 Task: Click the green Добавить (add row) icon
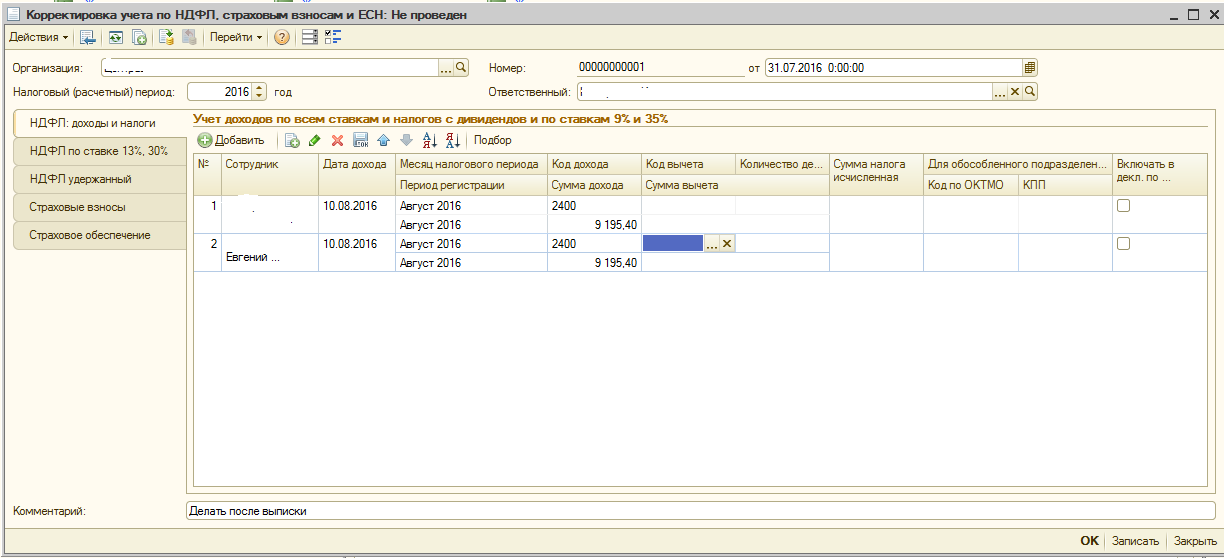[205, 141]
